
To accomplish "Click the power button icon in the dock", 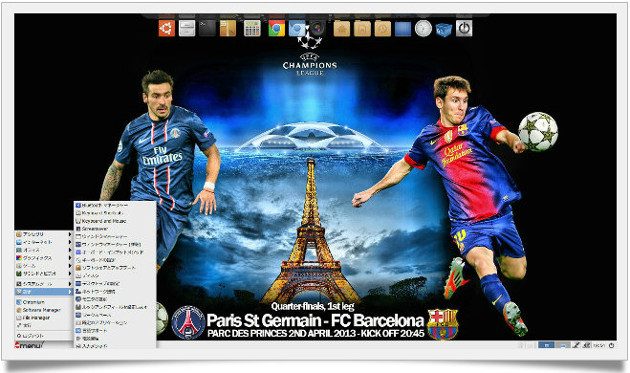I will coord(464,29).
